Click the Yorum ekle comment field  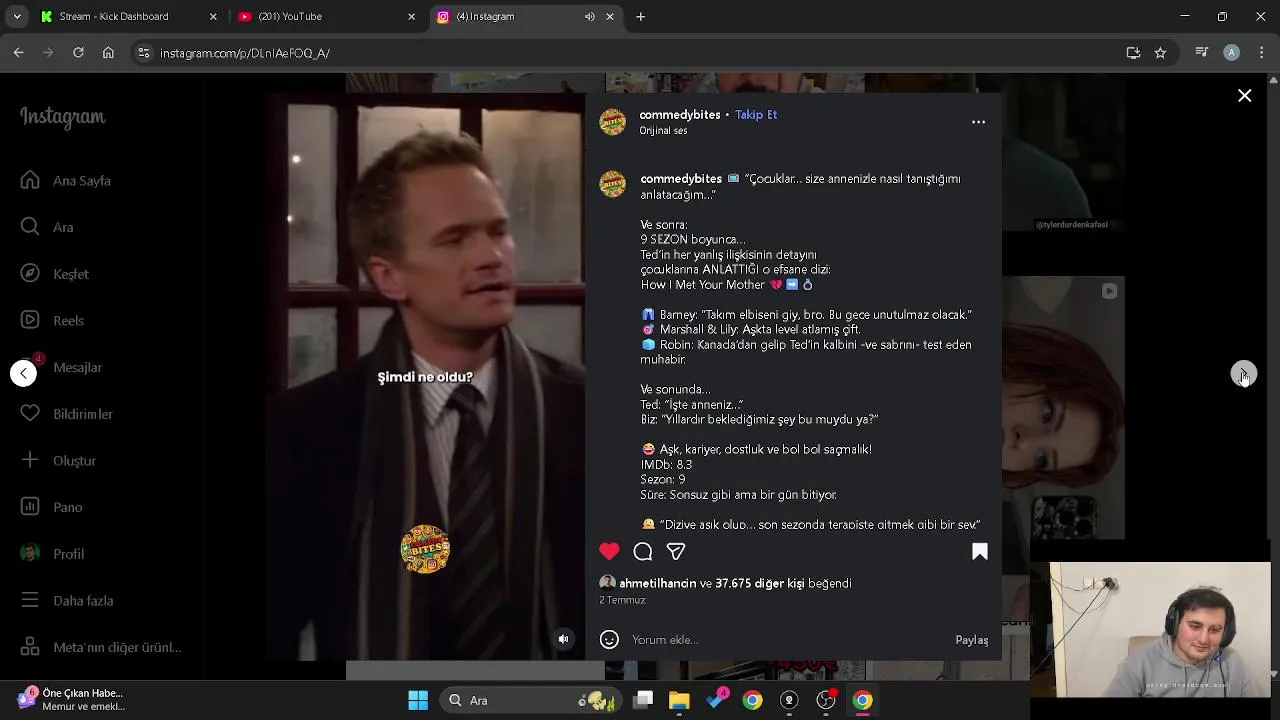(x=788, y=640)
